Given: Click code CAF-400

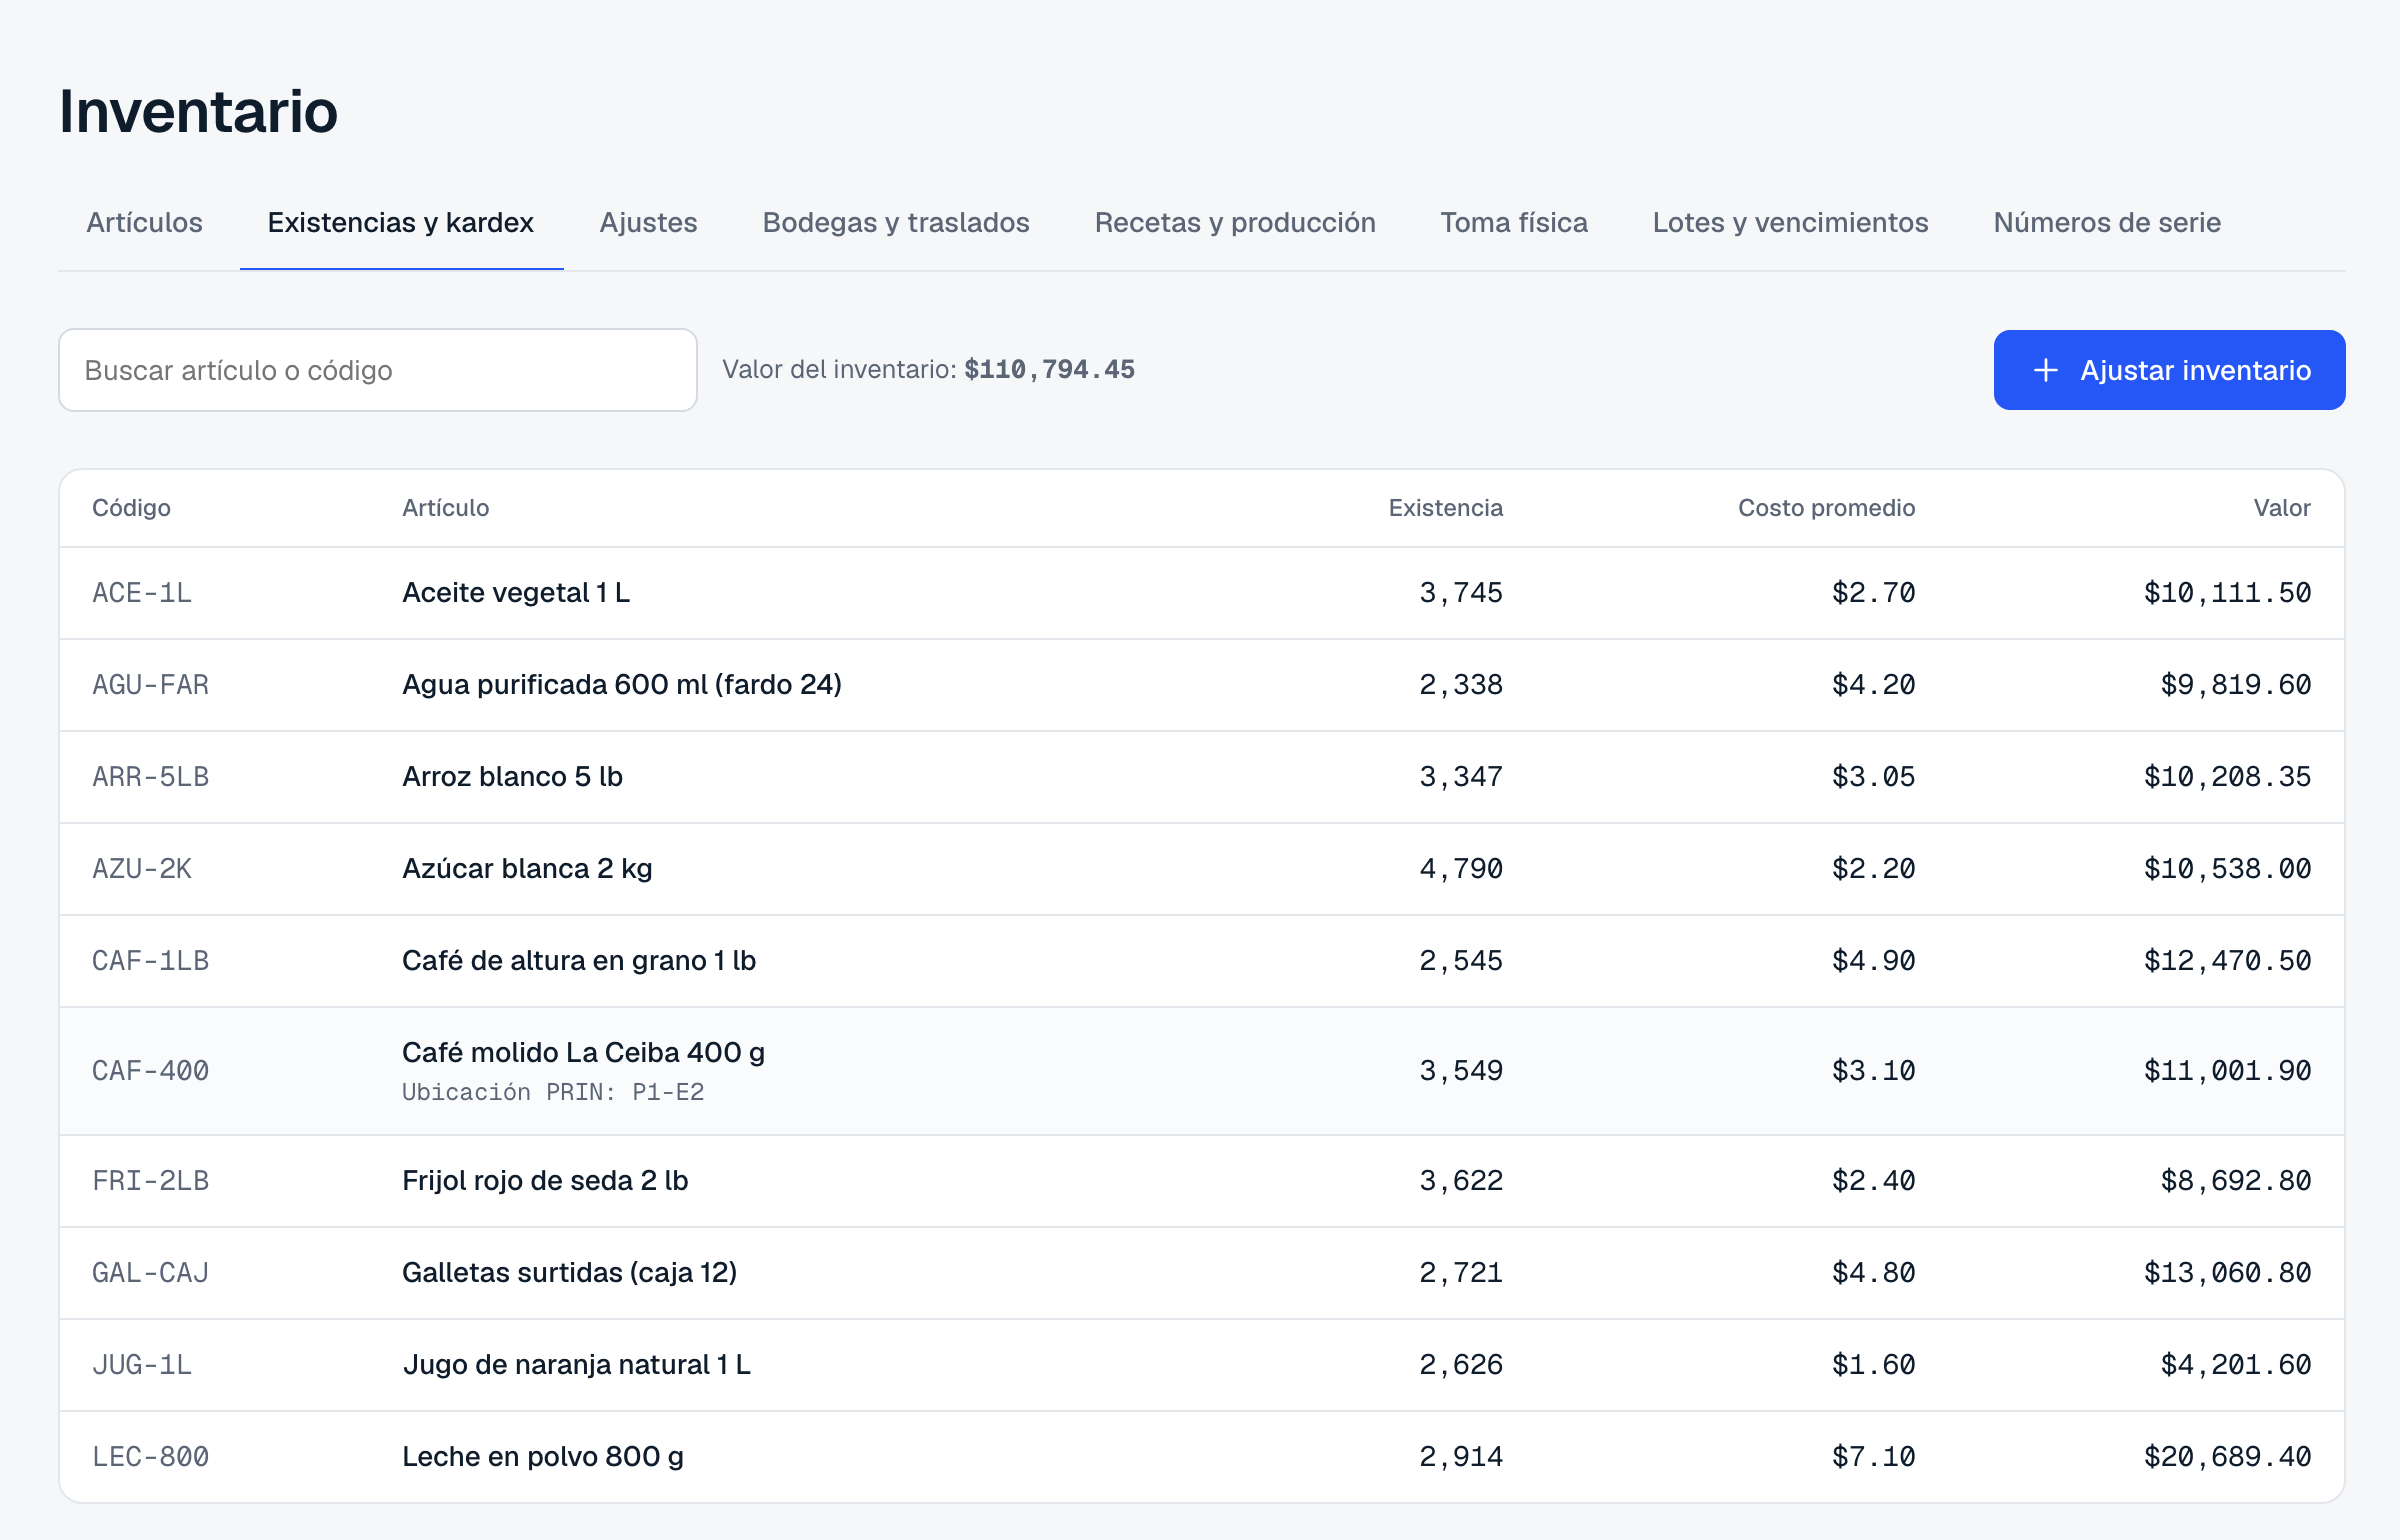Looking at the screenshot, I should pyautogui.click(x=150, y=1071).
